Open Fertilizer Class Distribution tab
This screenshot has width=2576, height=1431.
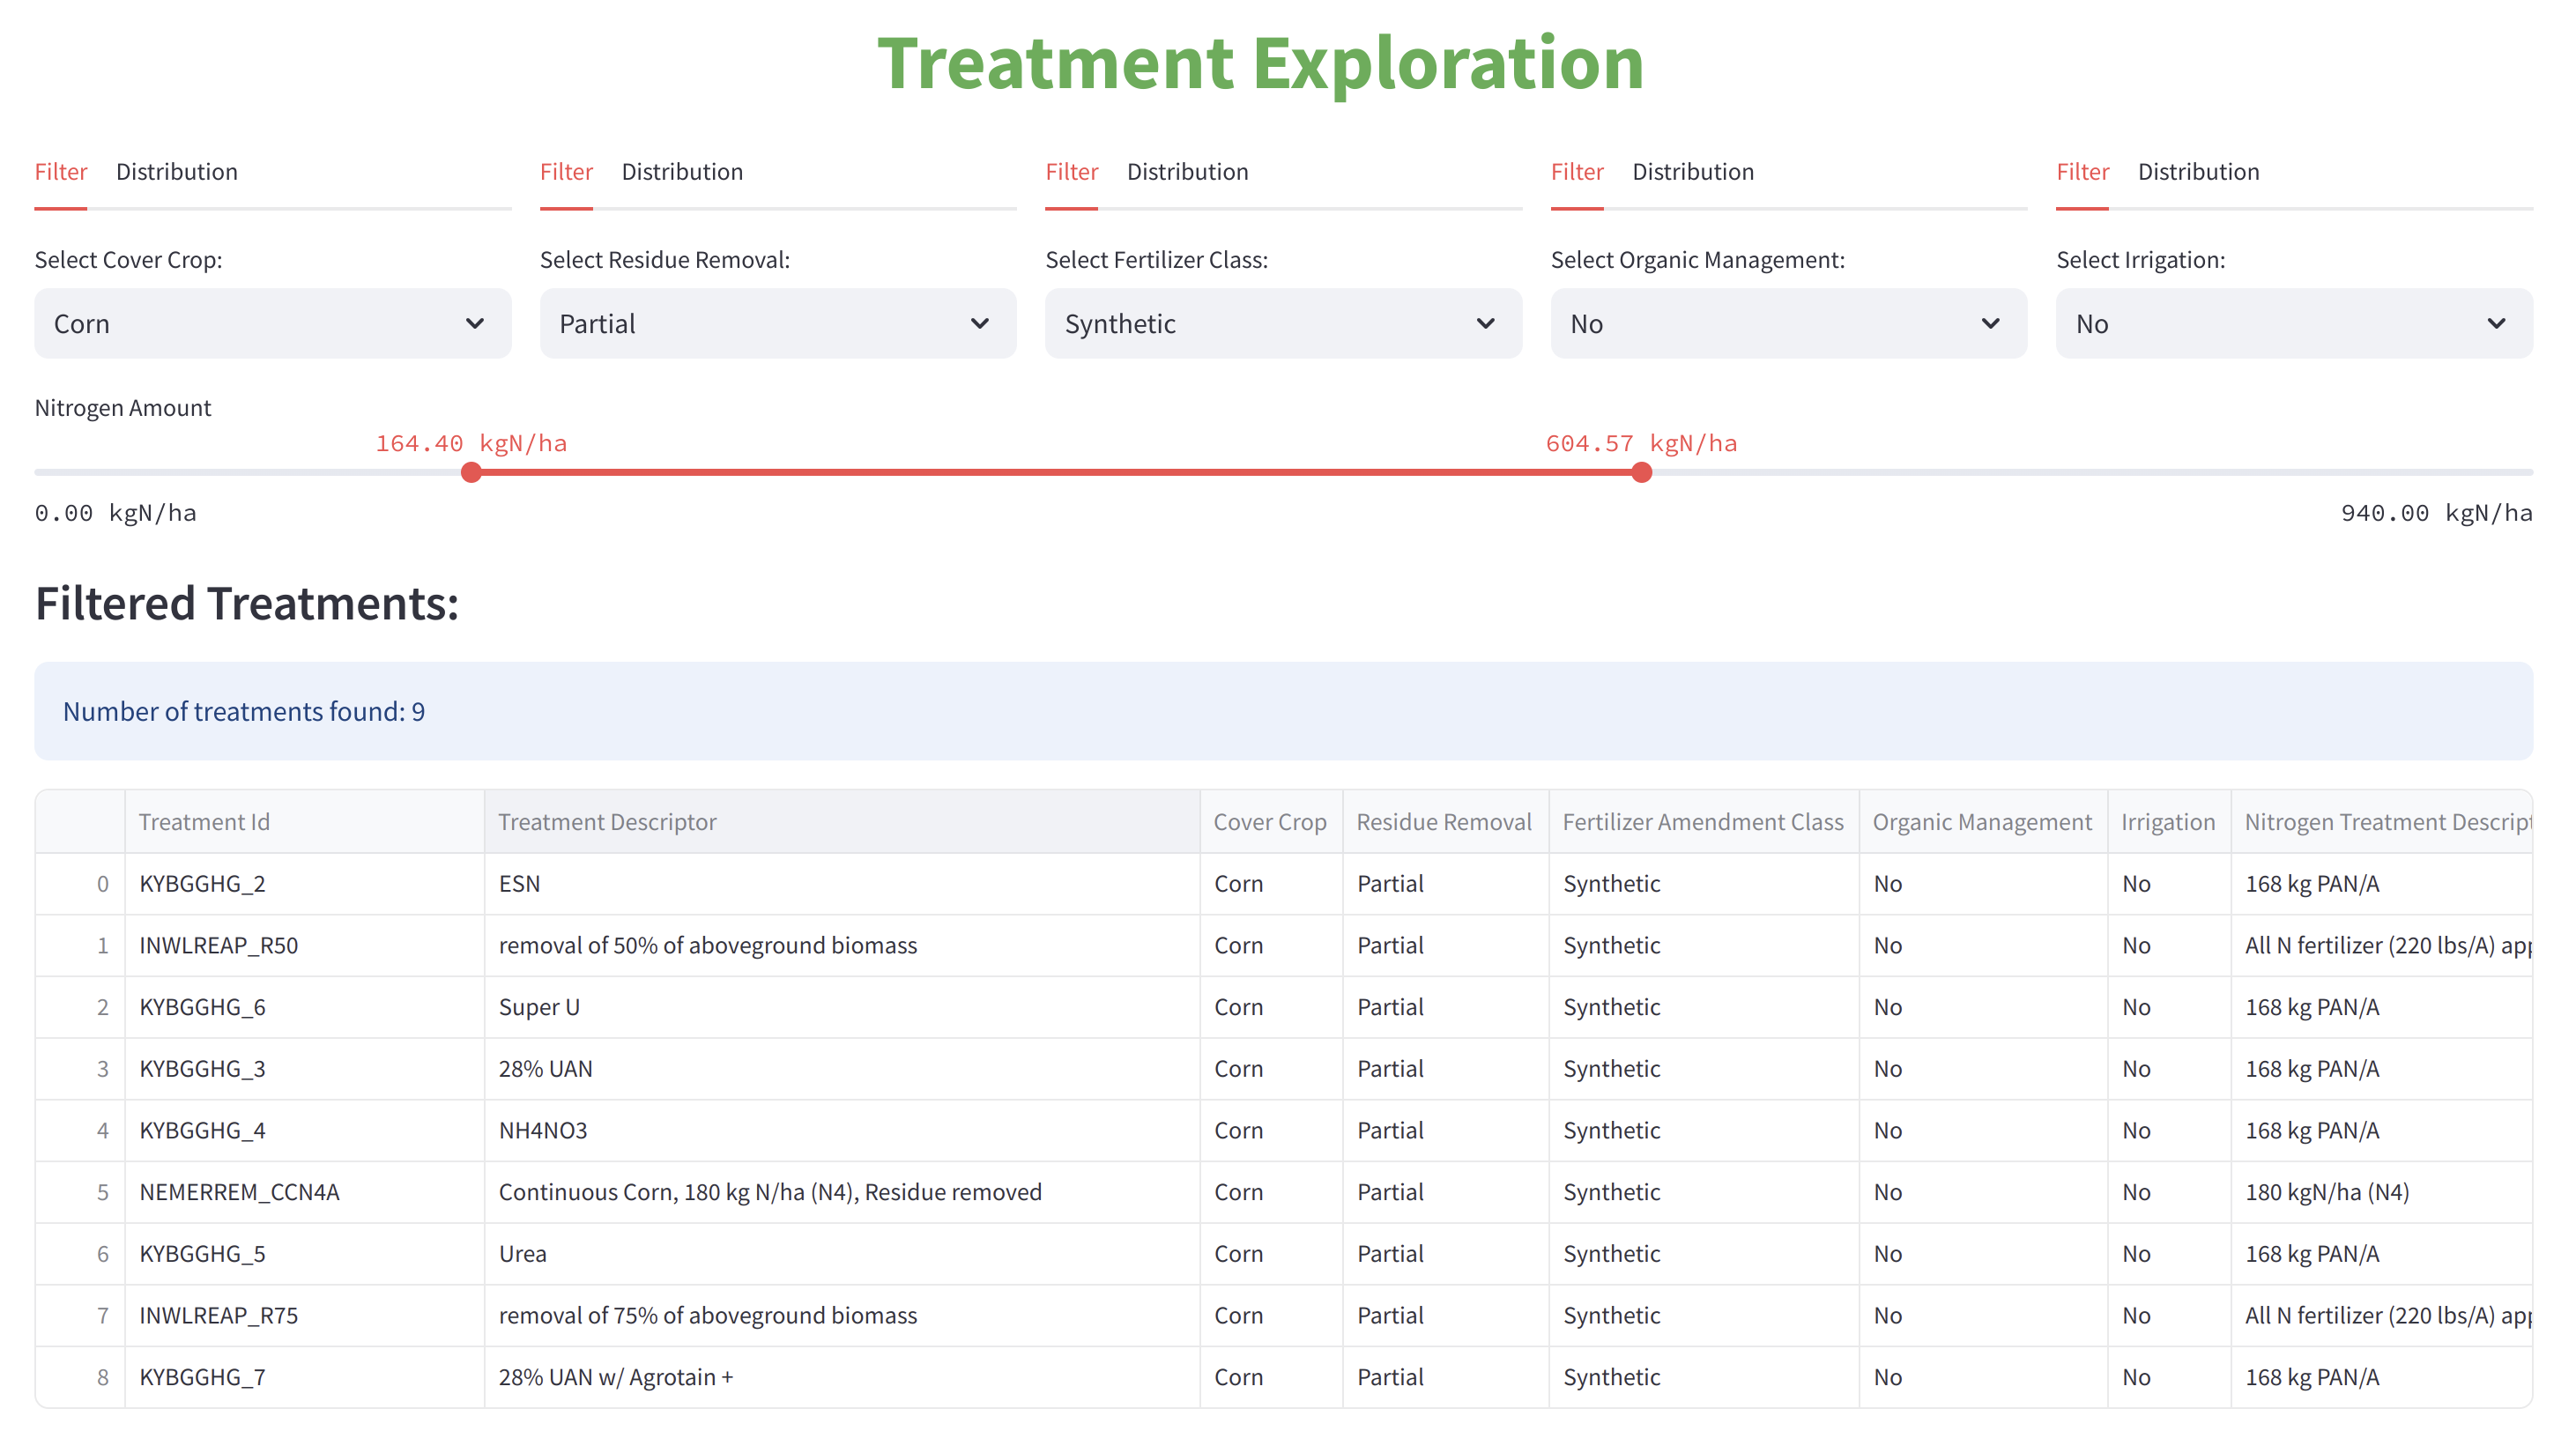tap(1187, 171)
